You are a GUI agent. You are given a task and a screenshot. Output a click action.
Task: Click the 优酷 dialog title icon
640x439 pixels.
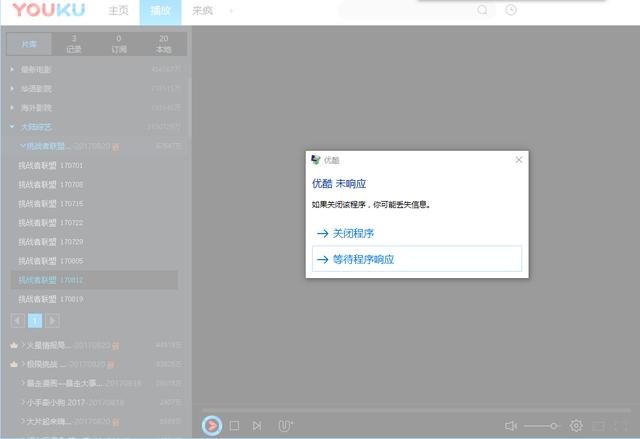316,160
